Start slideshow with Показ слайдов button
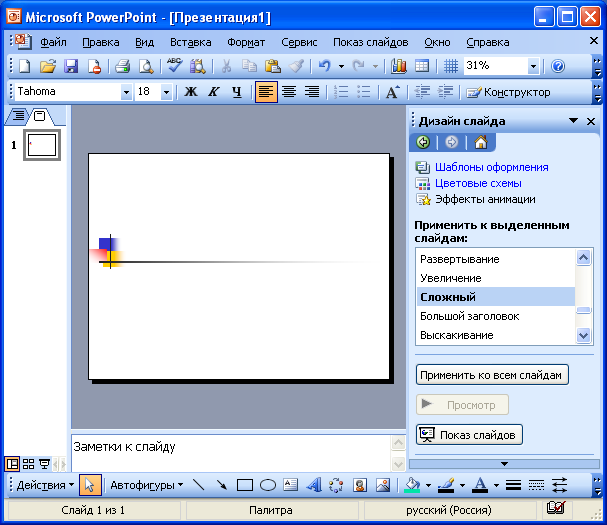Screen dimensions: 607x525 pos(469,435)
